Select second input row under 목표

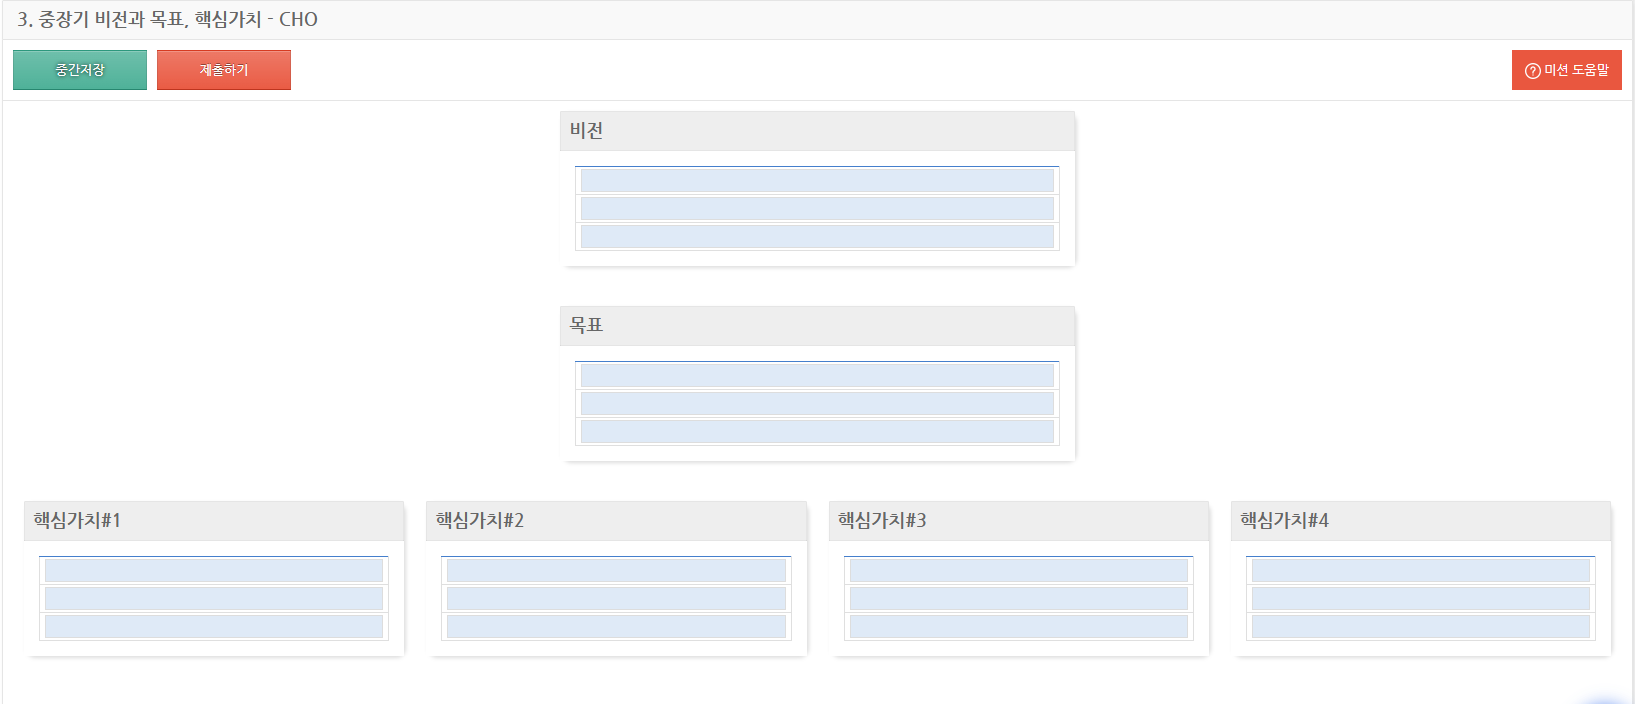point(817,403)
